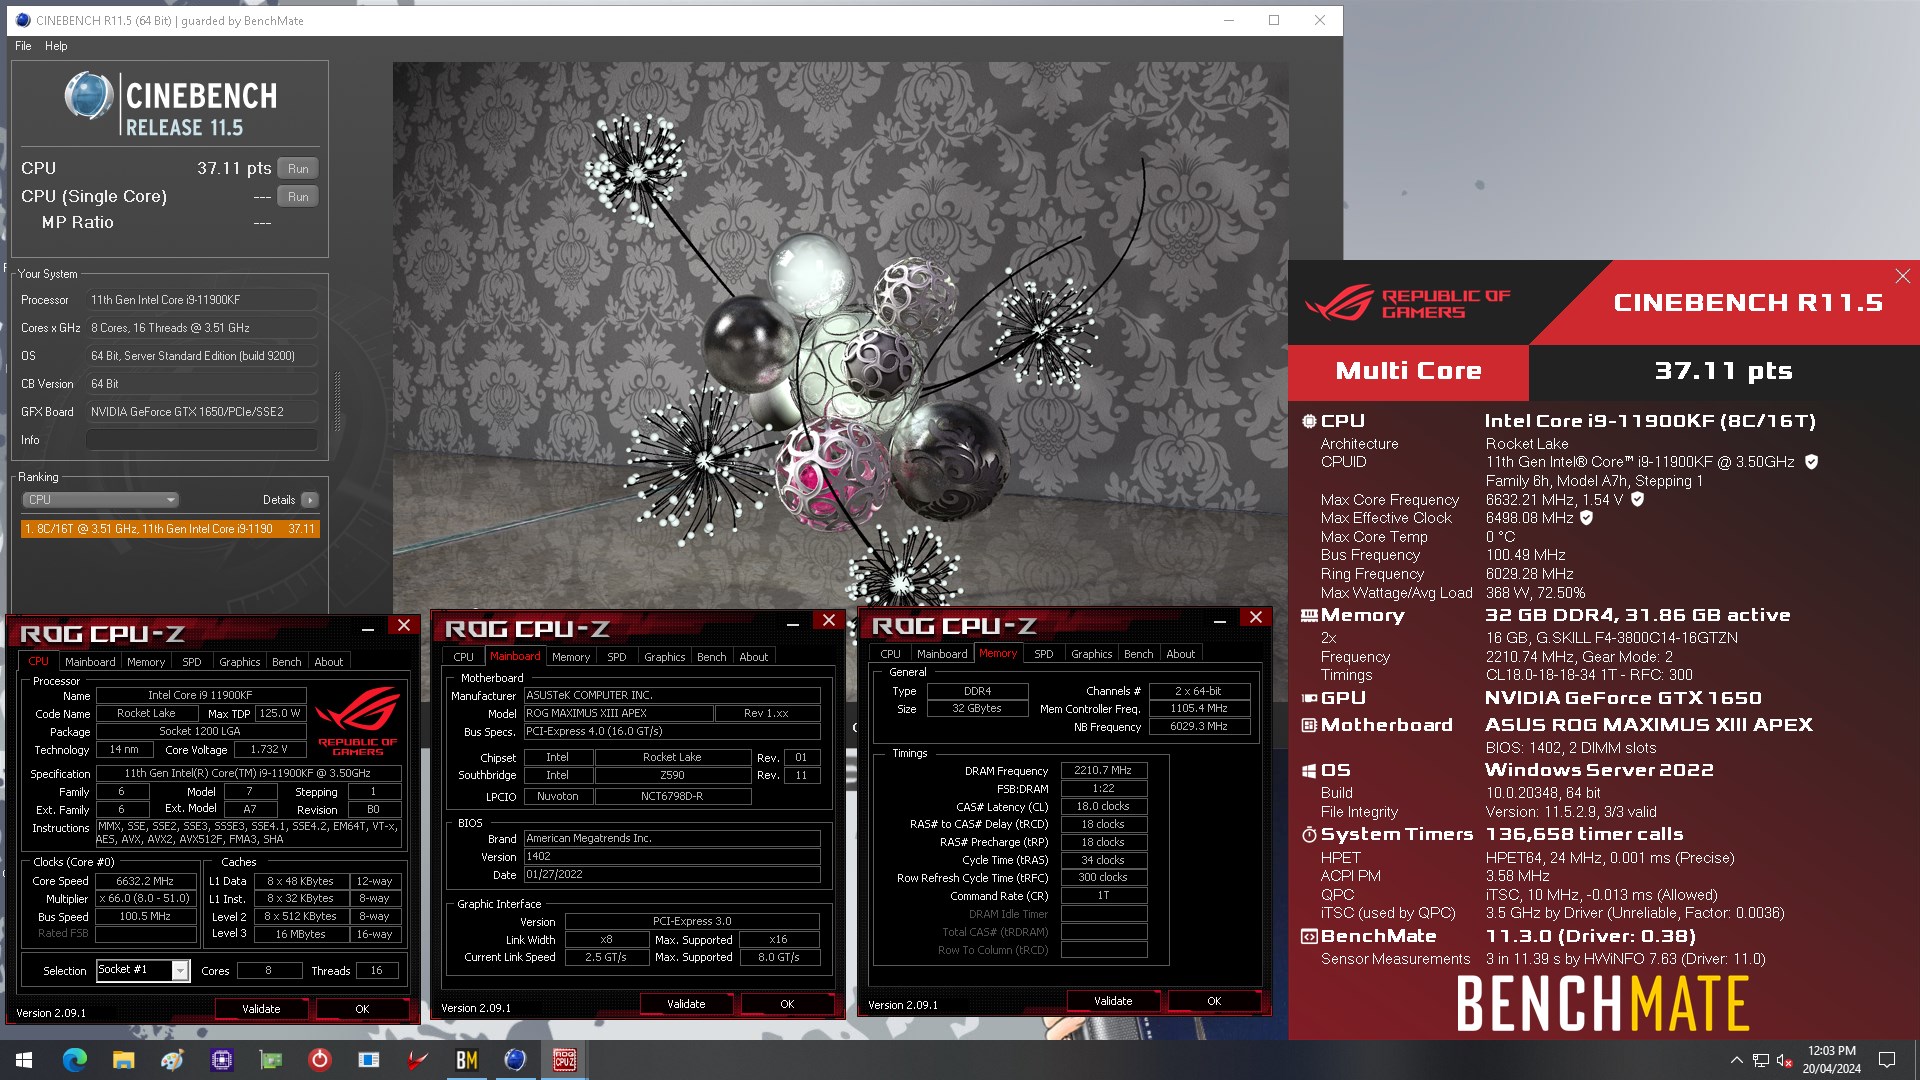
Task: Click OK in middle CPU-Z Mainboard window
Action: pos(787,1004)
